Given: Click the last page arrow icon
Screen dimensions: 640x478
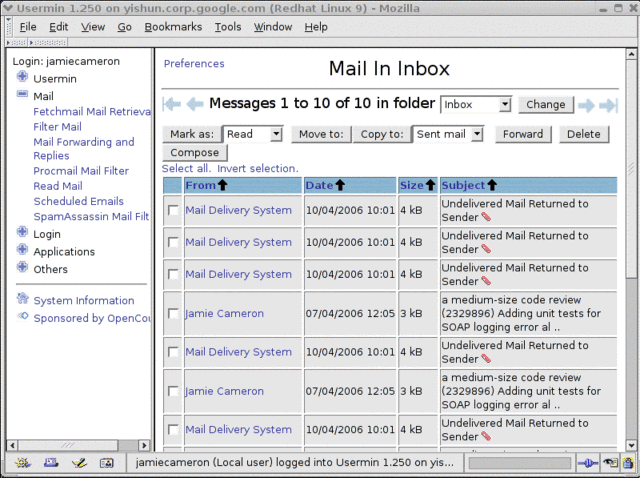Looking at the screenshot, I should tap(610, 104).
